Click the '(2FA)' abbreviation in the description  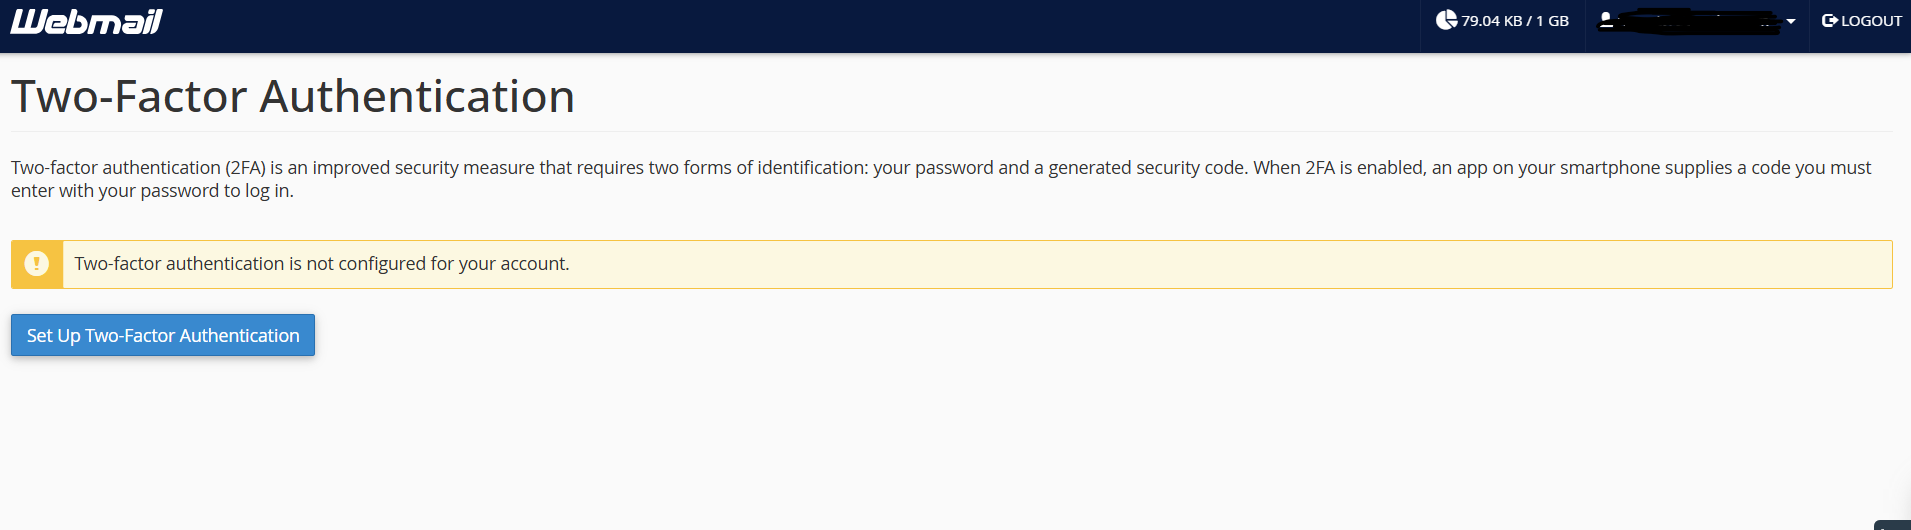245,168
